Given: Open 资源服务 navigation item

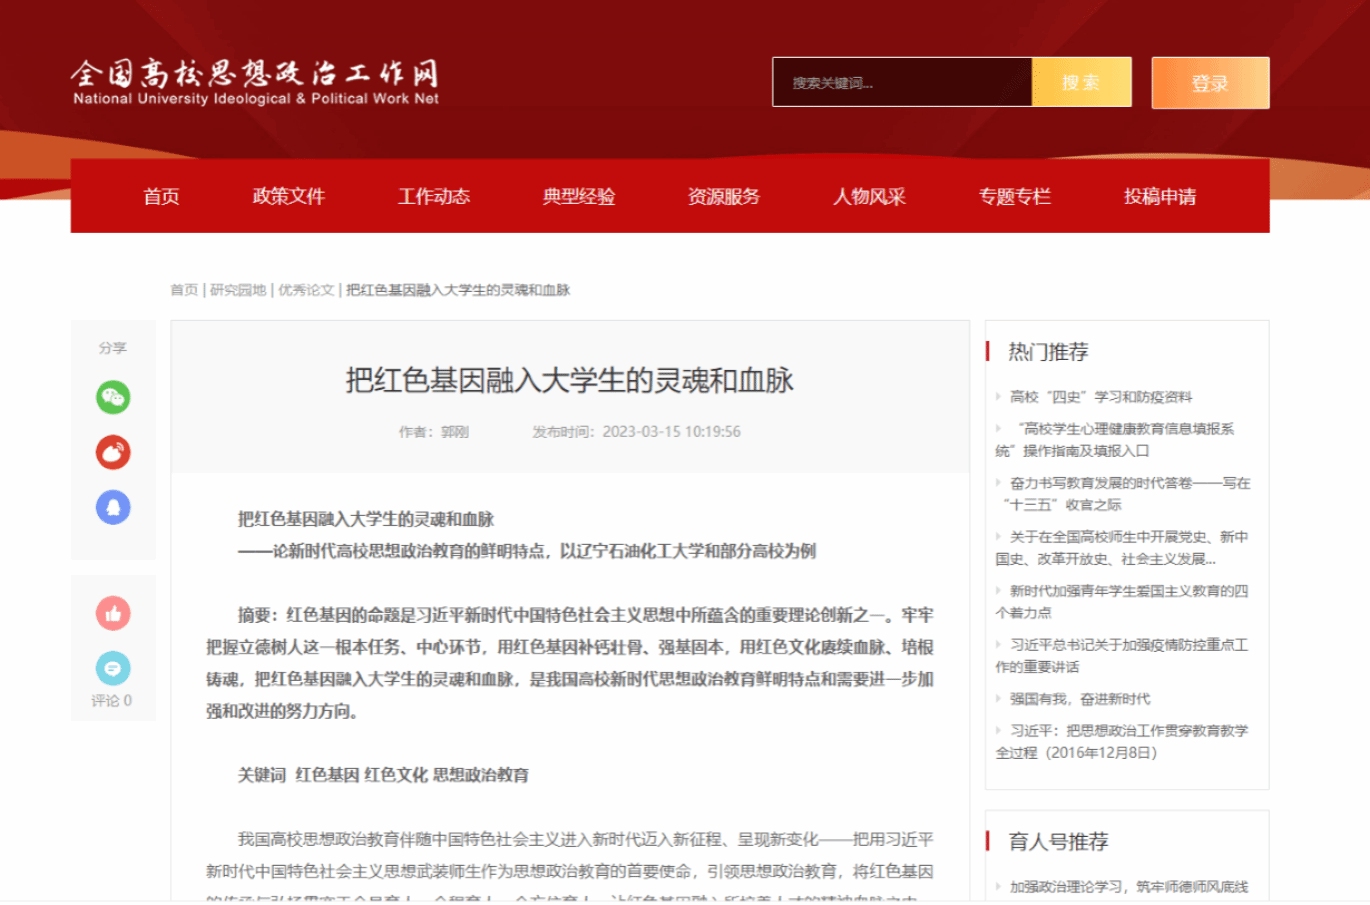Looking at the screenshot, I should 724,196.
